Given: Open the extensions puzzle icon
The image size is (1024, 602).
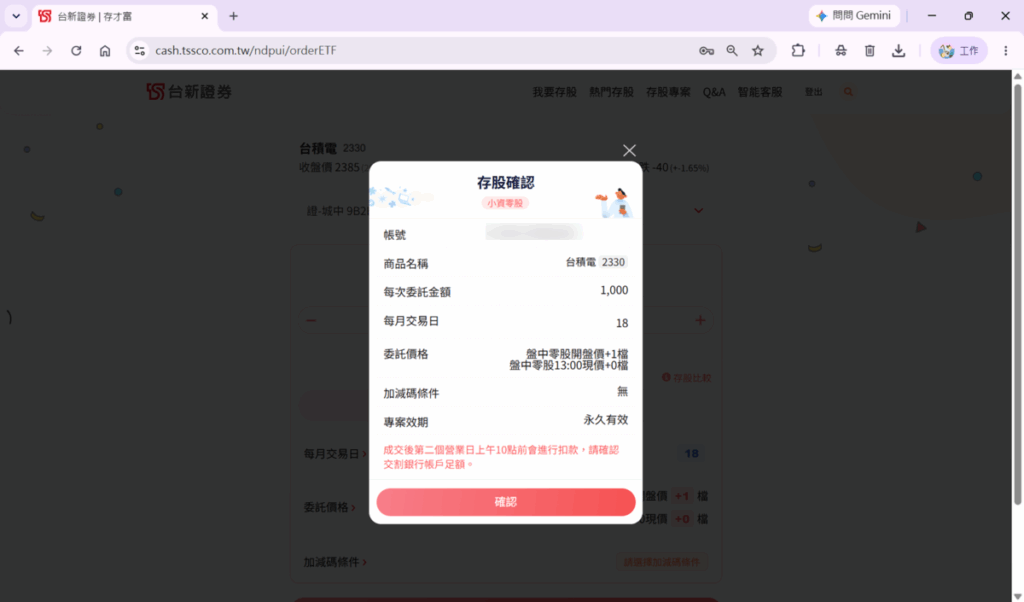Looking at the screenshot, I should click(x=798, y=50).
